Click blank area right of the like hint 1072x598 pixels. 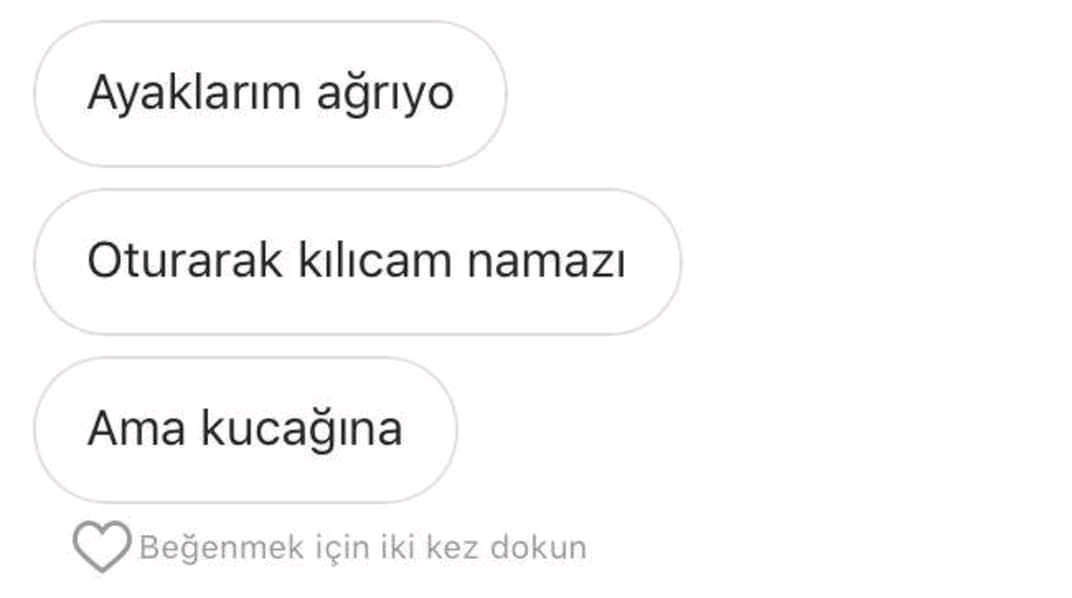click(827, 547)
